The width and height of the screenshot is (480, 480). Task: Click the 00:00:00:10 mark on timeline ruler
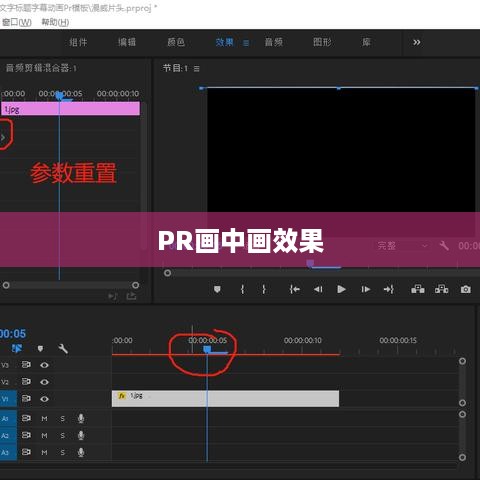pyautogui.click(x=303, y=340)
